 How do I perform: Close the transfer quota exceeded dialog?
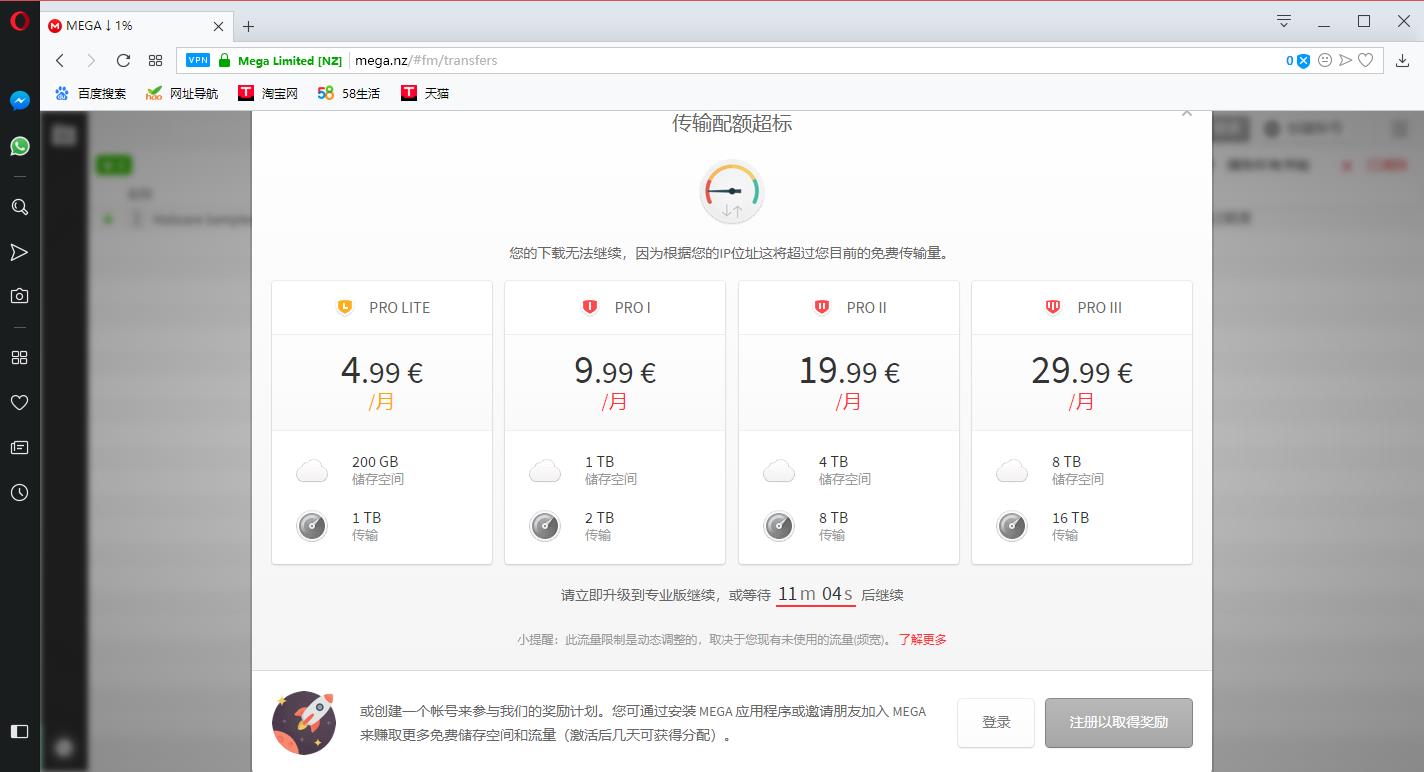(x=1187, y=114)
